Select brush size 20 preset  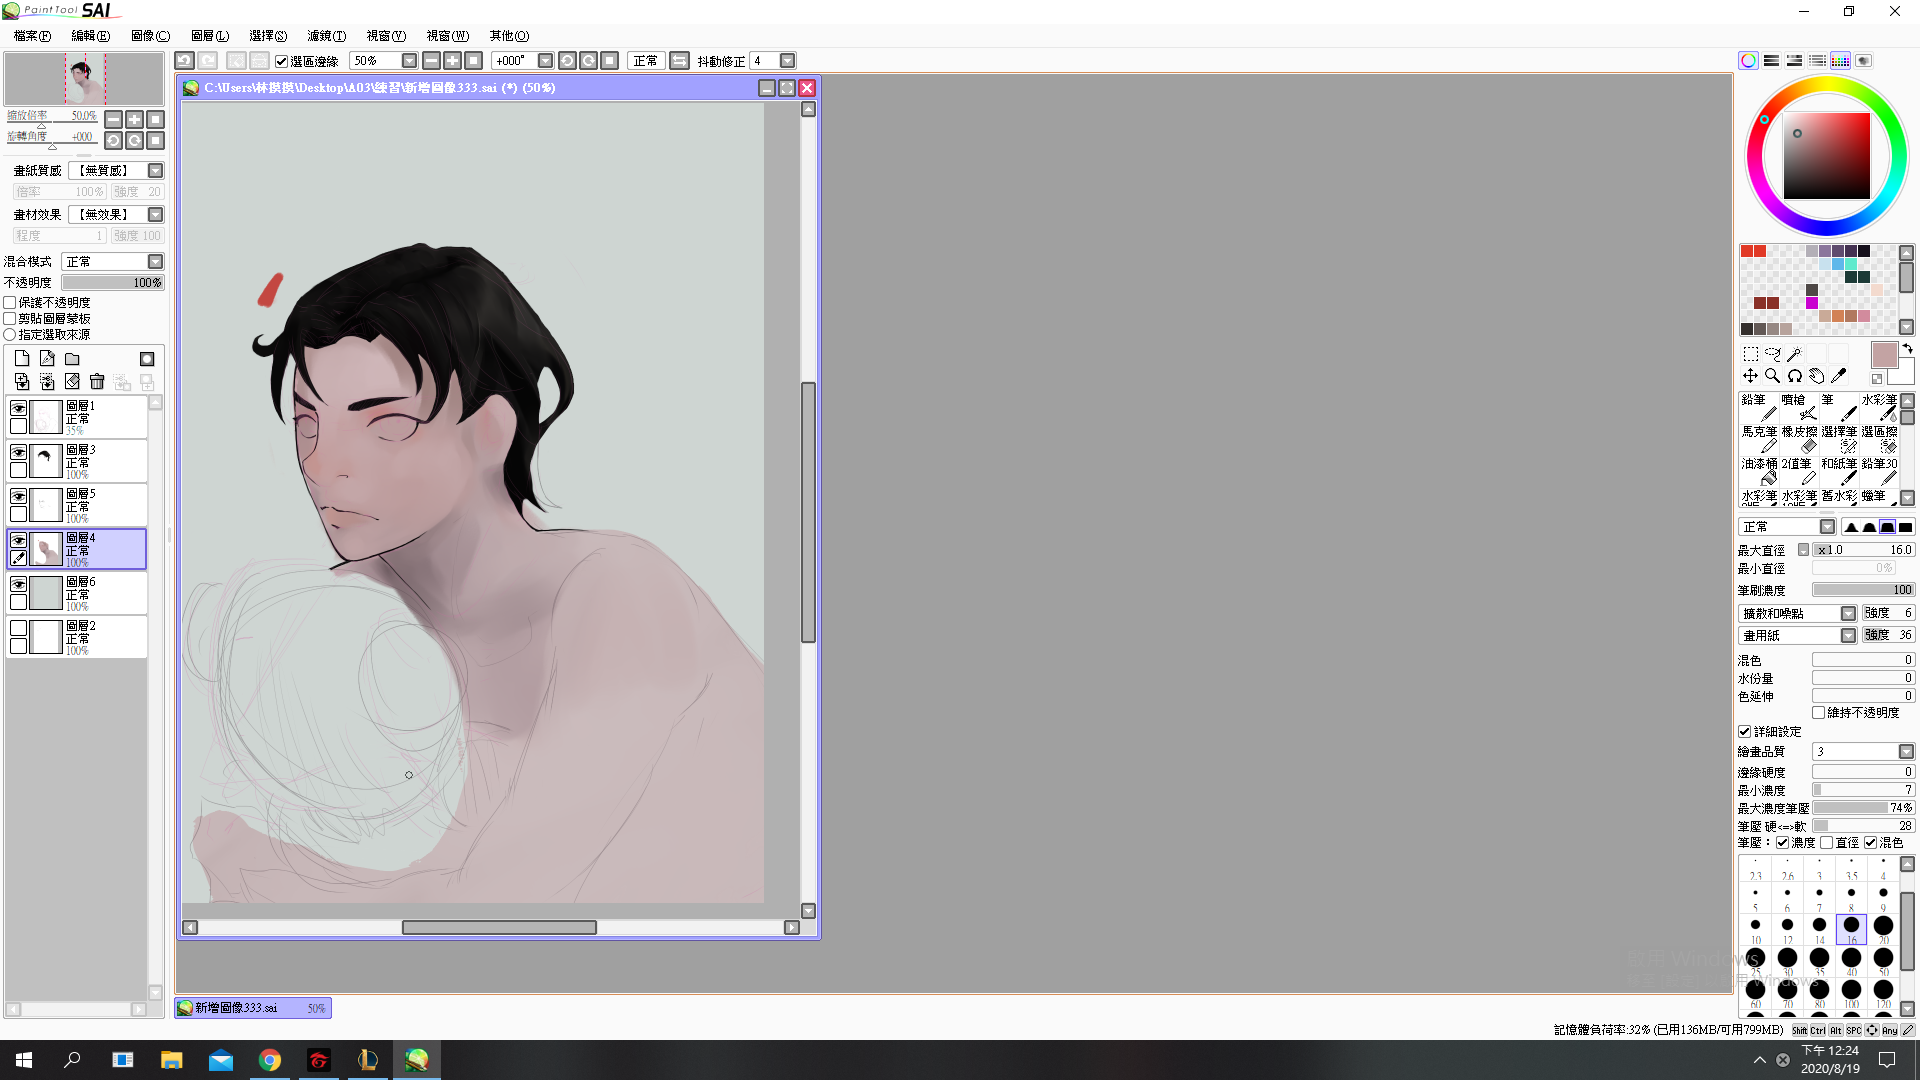pyautogui.click(x=1883, y=929)
